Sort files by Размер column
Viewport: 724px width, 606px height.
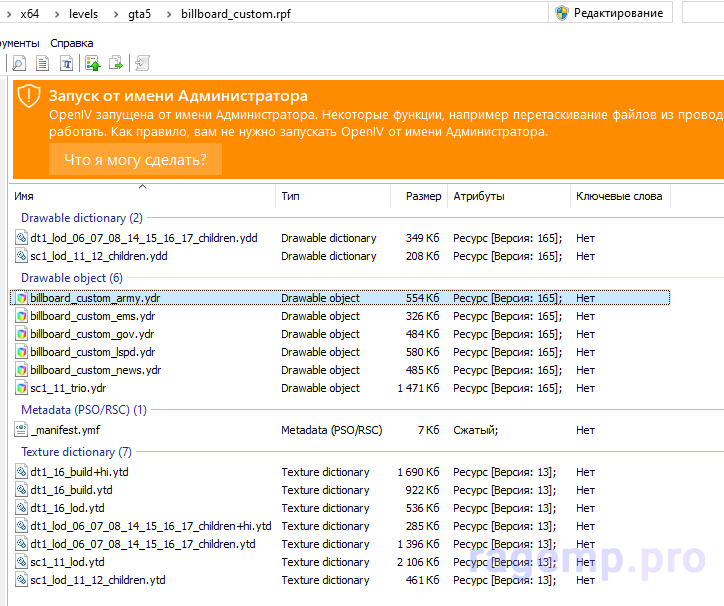coord(423,196)
